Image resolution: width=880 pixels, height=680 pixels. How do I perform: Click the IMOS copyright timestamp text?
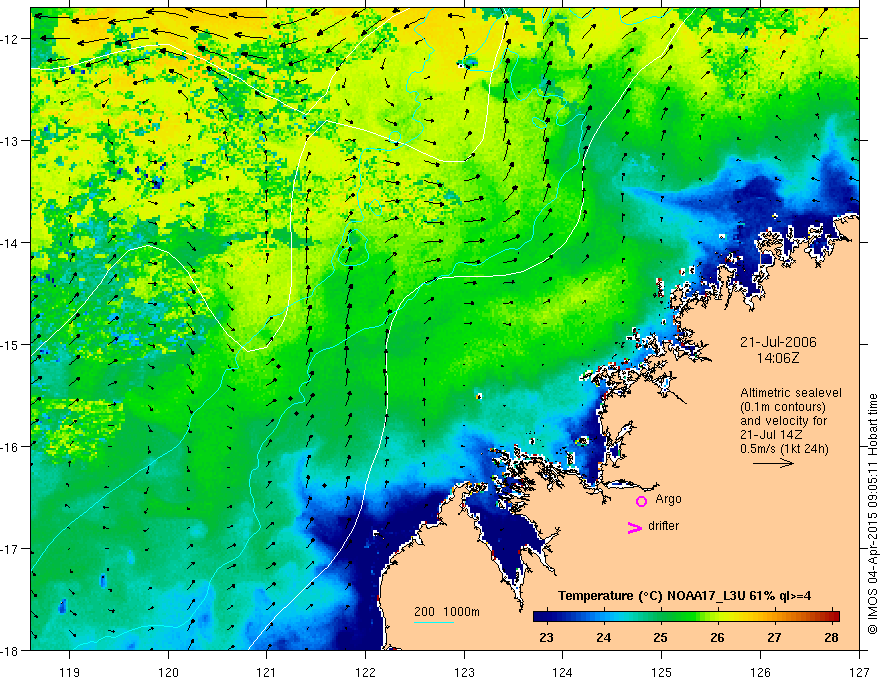click(x=872, y=513)
